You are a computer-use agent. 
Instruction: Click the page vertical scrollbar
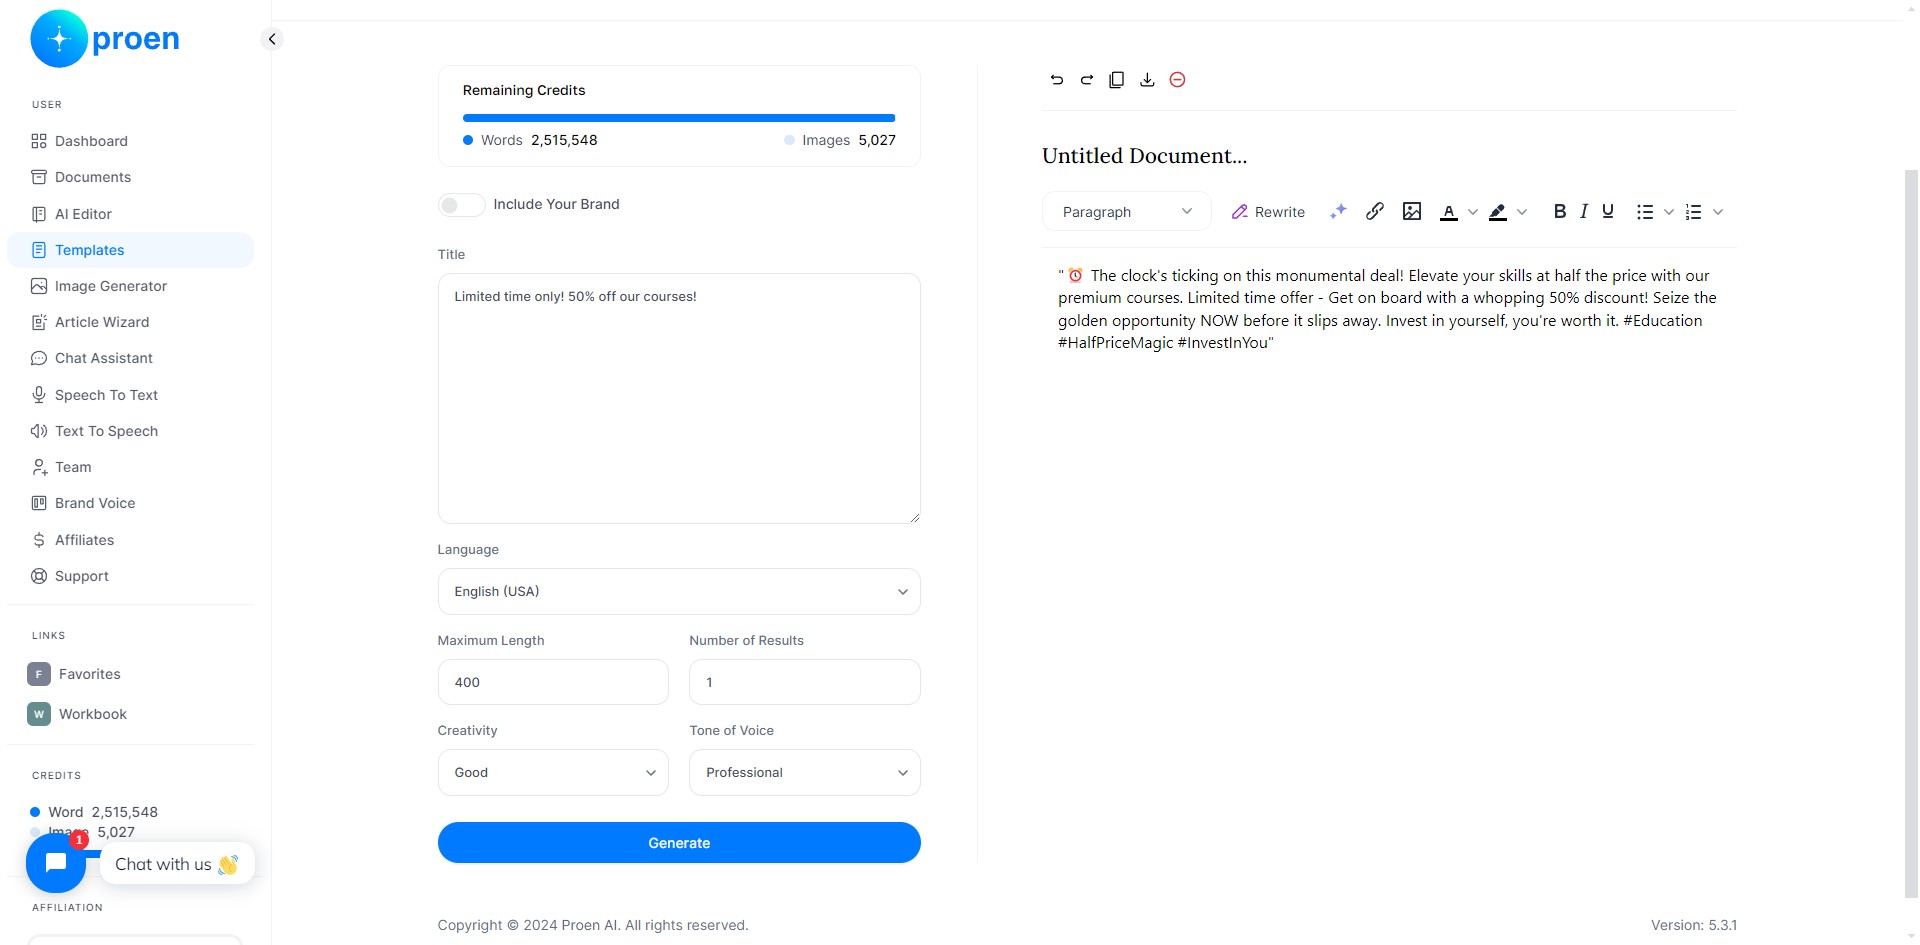pyautogui.click(x=1911, y=535)
